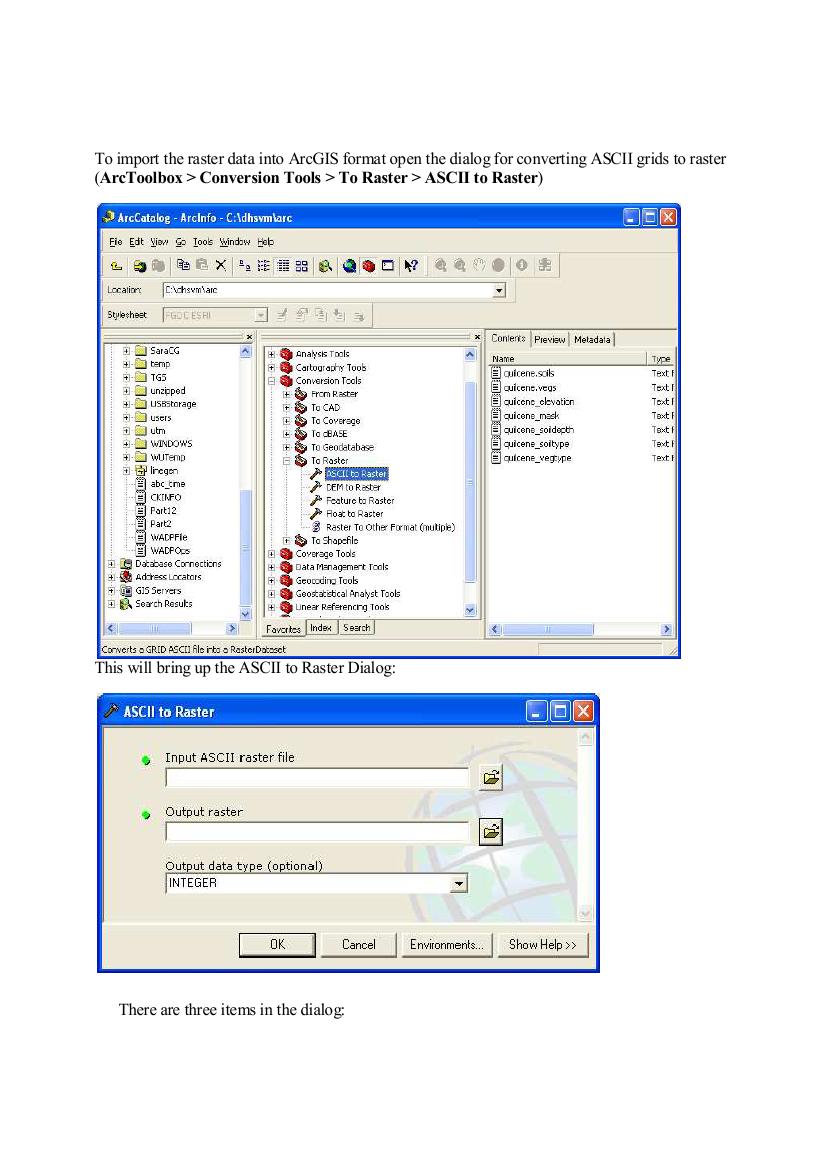Toggle the red ArcToolbox window icon
This screenshot has width=826, height=1169.
click(368, 265)
